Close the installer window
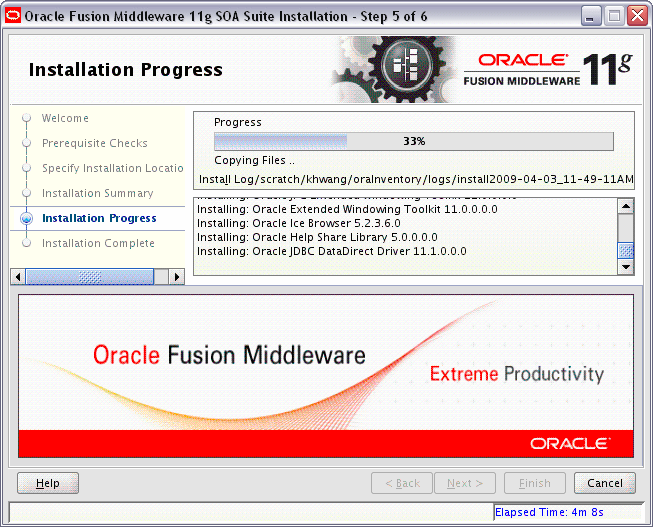Image resolution: width=653 pixels, height=527 pixels. 638,16
